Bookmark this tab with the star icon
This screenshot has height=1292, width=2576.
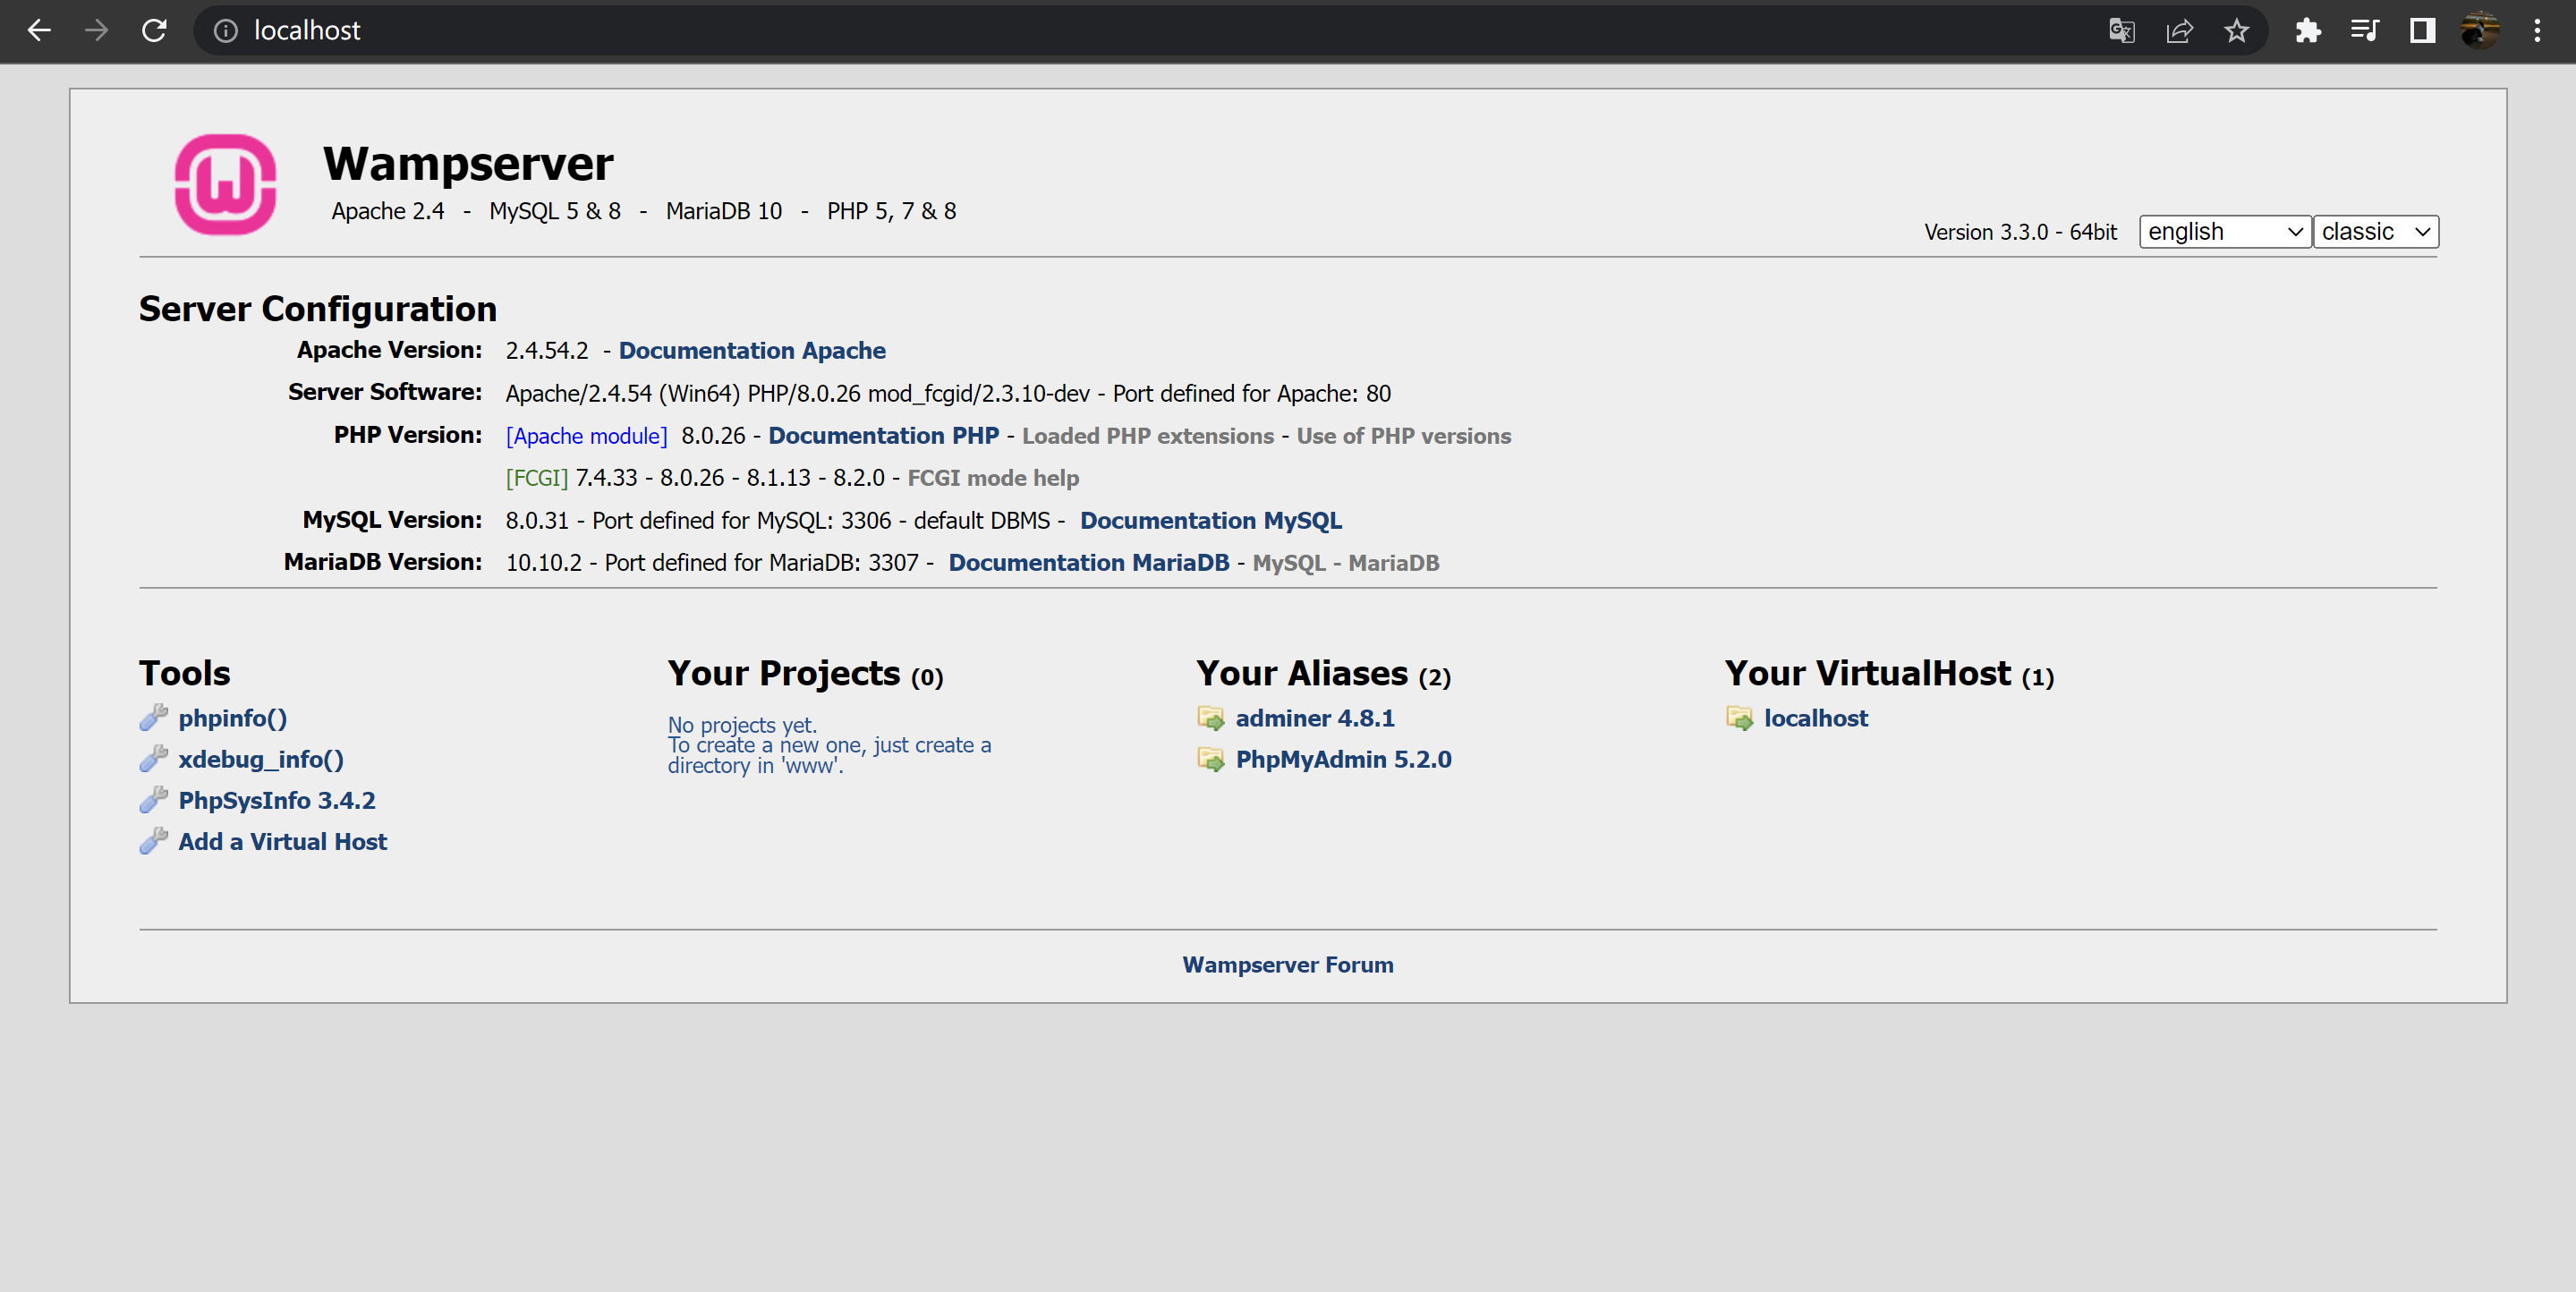click(2237, 31)
